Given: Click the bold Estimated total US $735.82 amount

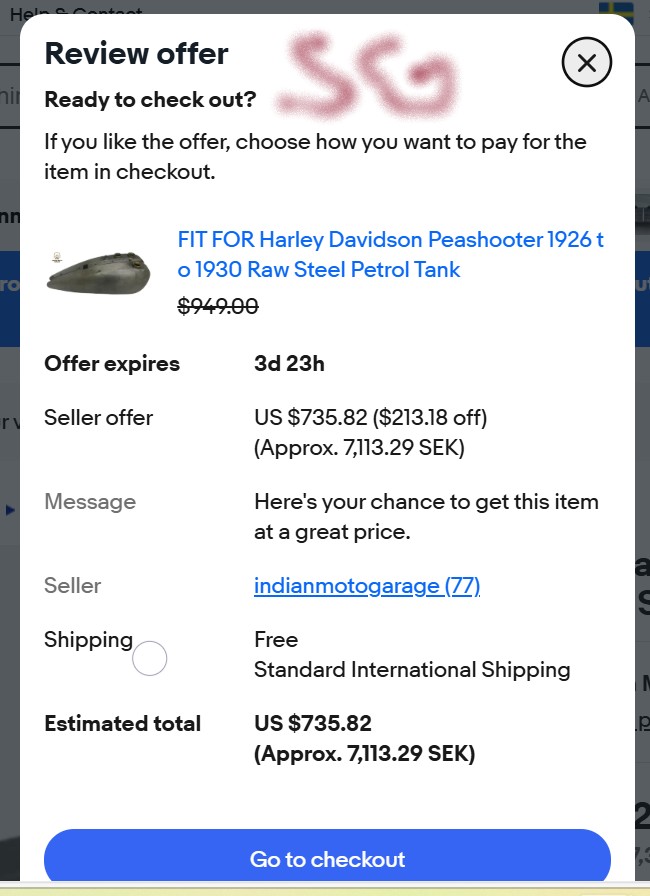Looking at the screenshot, I should (x=313, y=723).
